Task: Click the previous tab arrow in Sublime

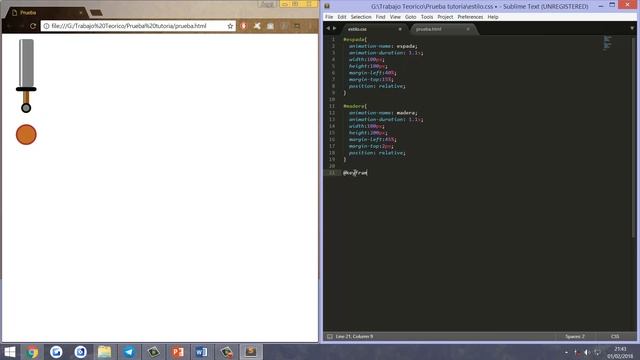Action: click(x=328, y=29)
